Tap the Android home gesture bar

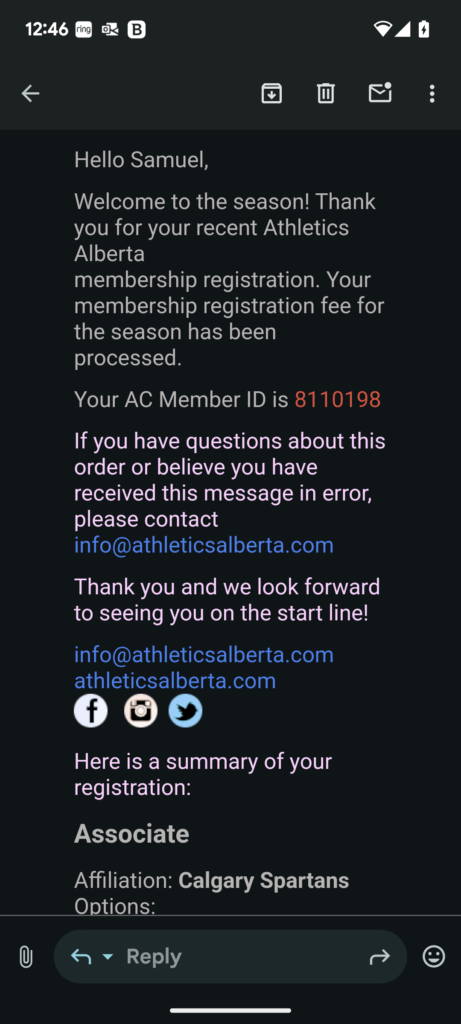pyautogui.click(x=230, y=1010)
